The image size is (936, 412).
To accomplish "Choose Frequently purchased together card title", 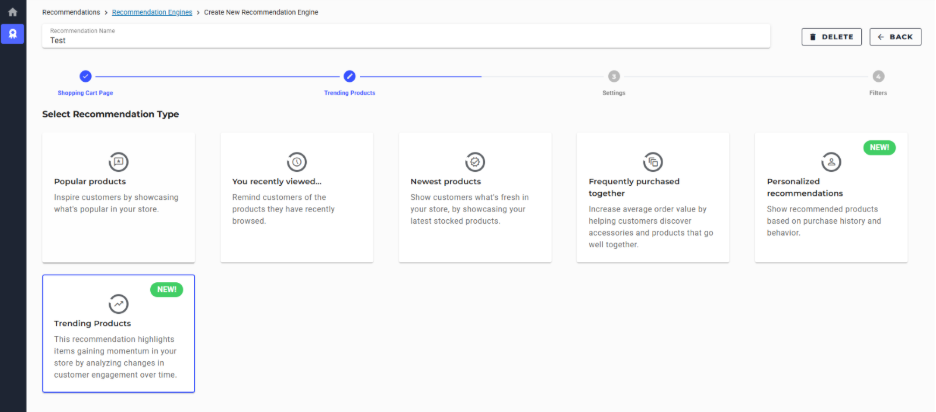I will pos(634,187).
